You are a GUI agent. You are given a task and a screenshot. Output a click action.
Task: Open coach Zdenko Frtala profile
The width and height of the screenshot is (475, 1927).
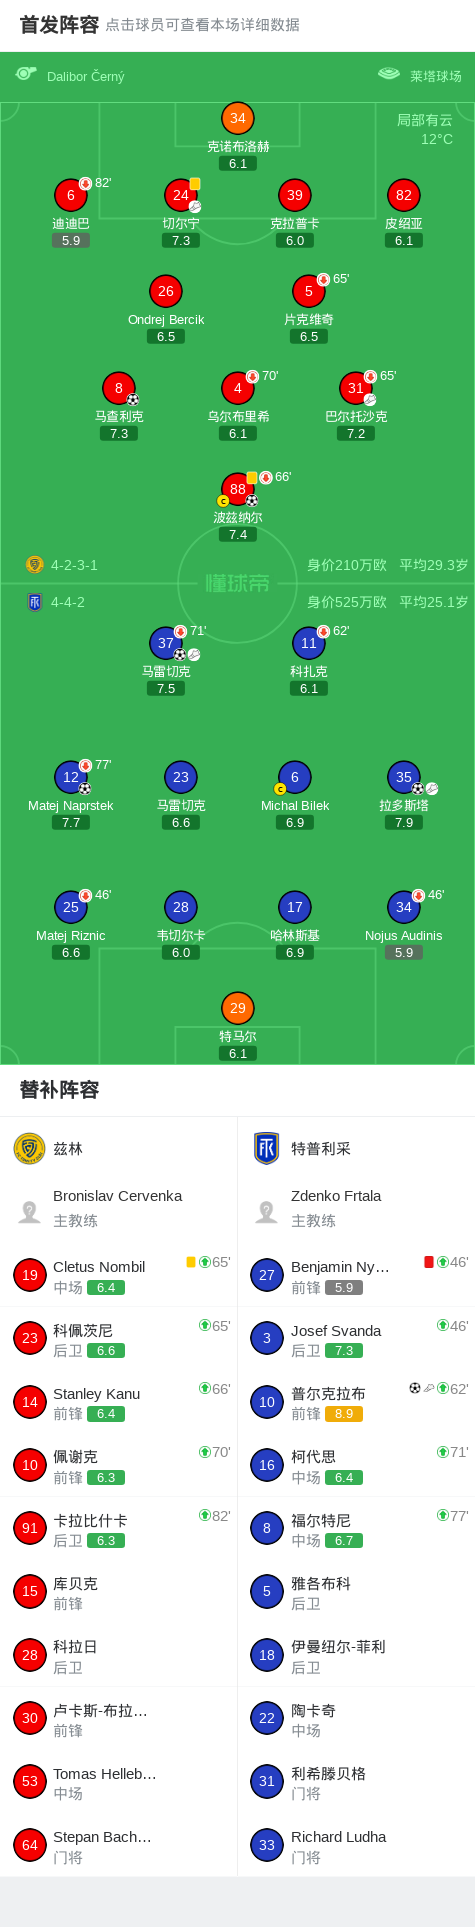tap(356, 1208)
